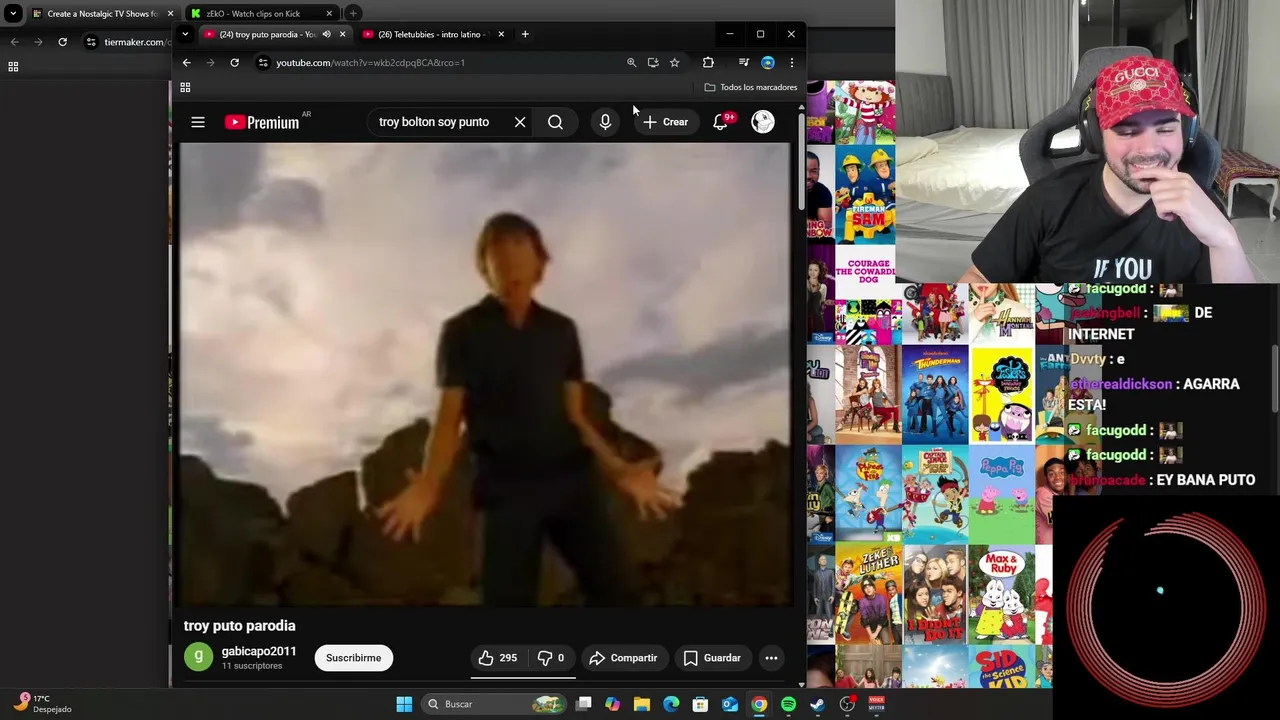Open more actions three-dot menu
Image resolution: width=1280 pixels, height=720 pixels.
(771, 658)
